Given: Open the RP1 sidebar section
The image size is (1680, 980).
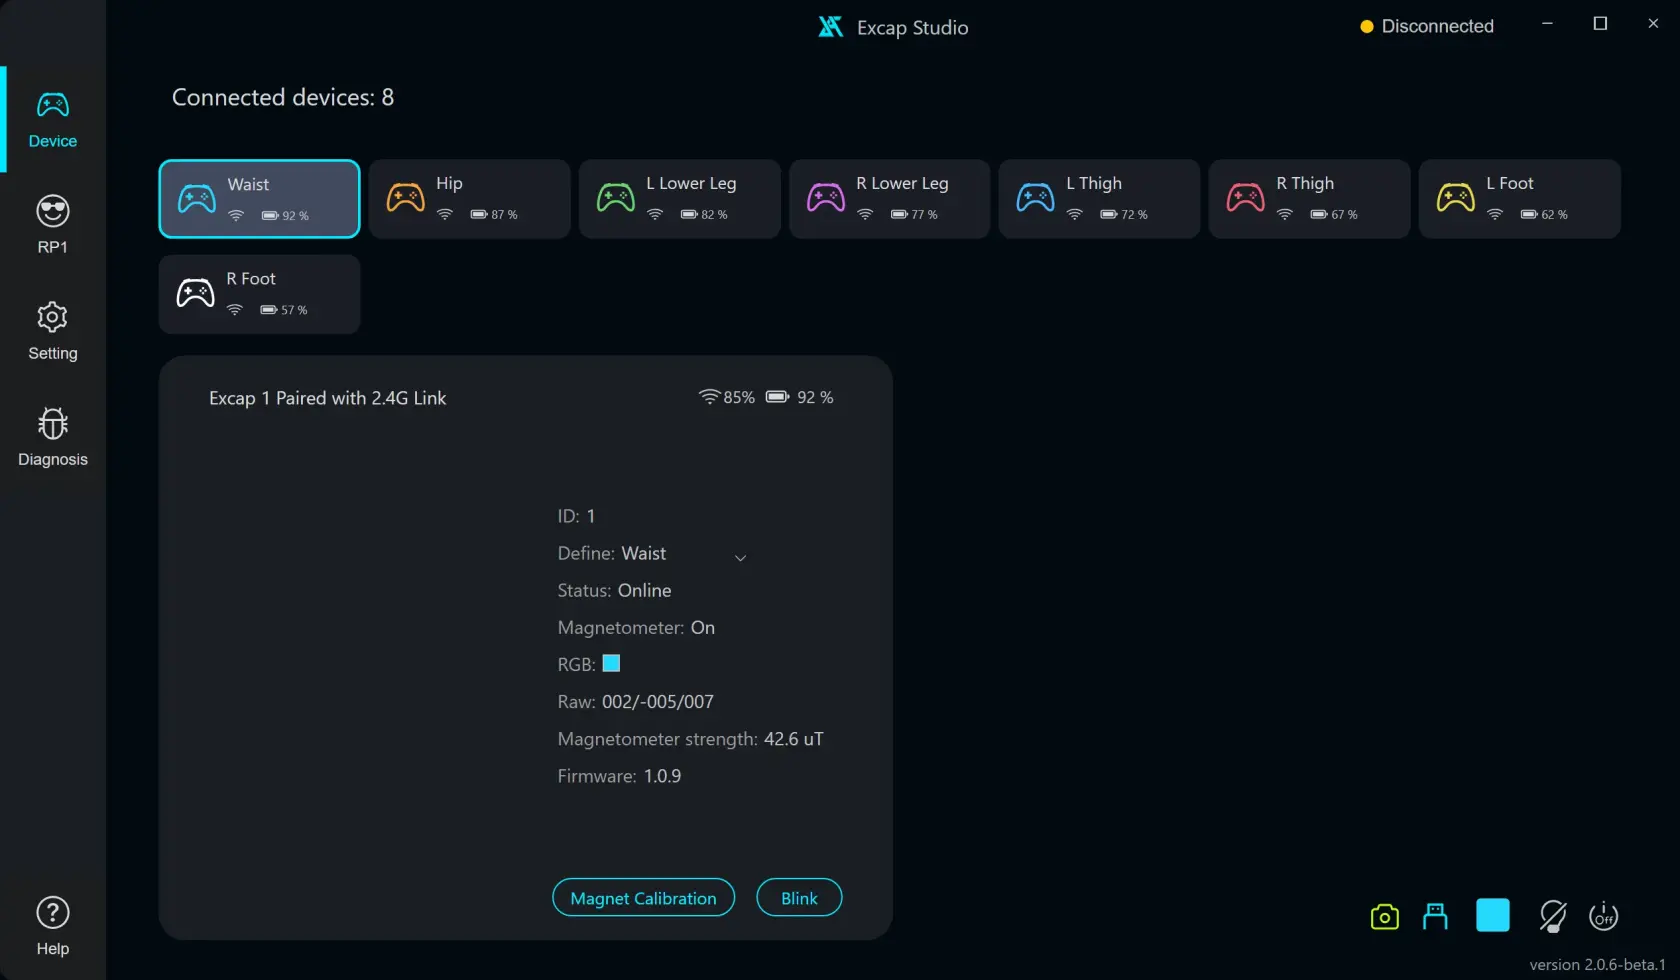Looking at the screenshot, I should tap(53, 225).
